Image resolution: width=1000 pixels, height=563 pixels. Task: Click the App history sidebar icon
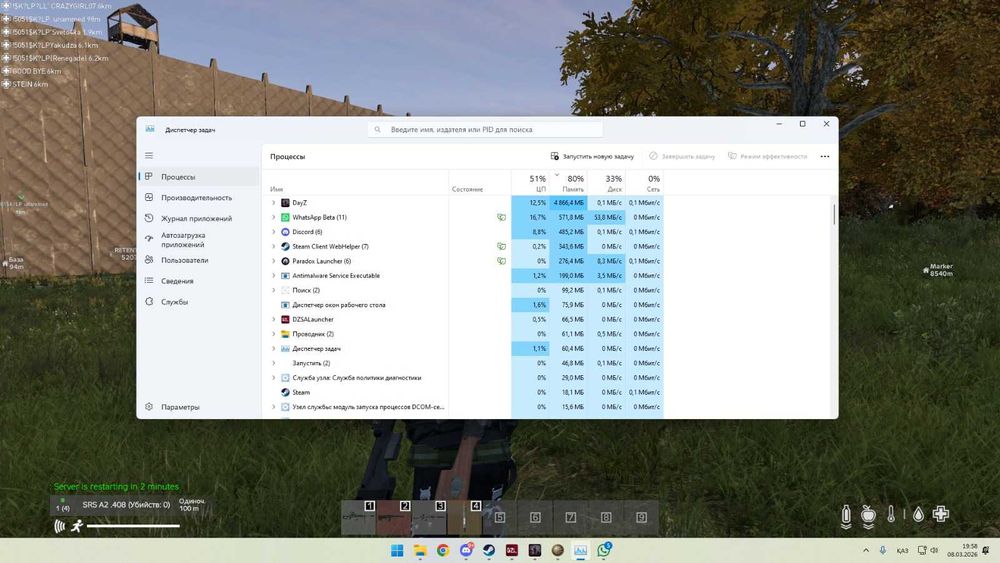click(x=149, y=218)
